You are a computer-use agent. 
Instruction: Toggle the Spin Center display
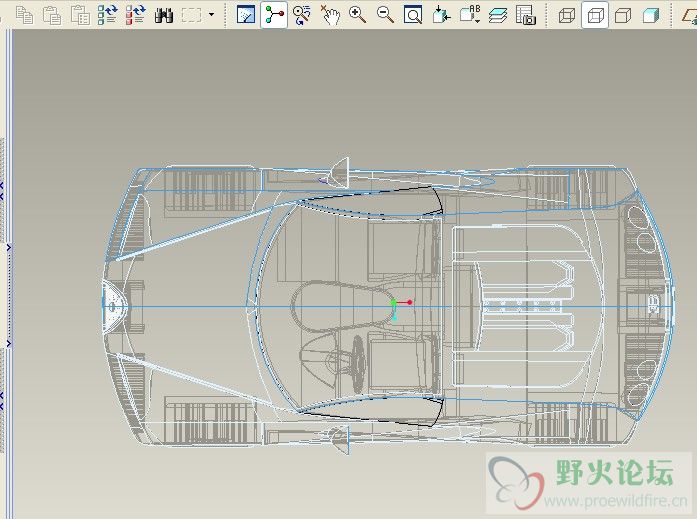click(x=274, y=15)
